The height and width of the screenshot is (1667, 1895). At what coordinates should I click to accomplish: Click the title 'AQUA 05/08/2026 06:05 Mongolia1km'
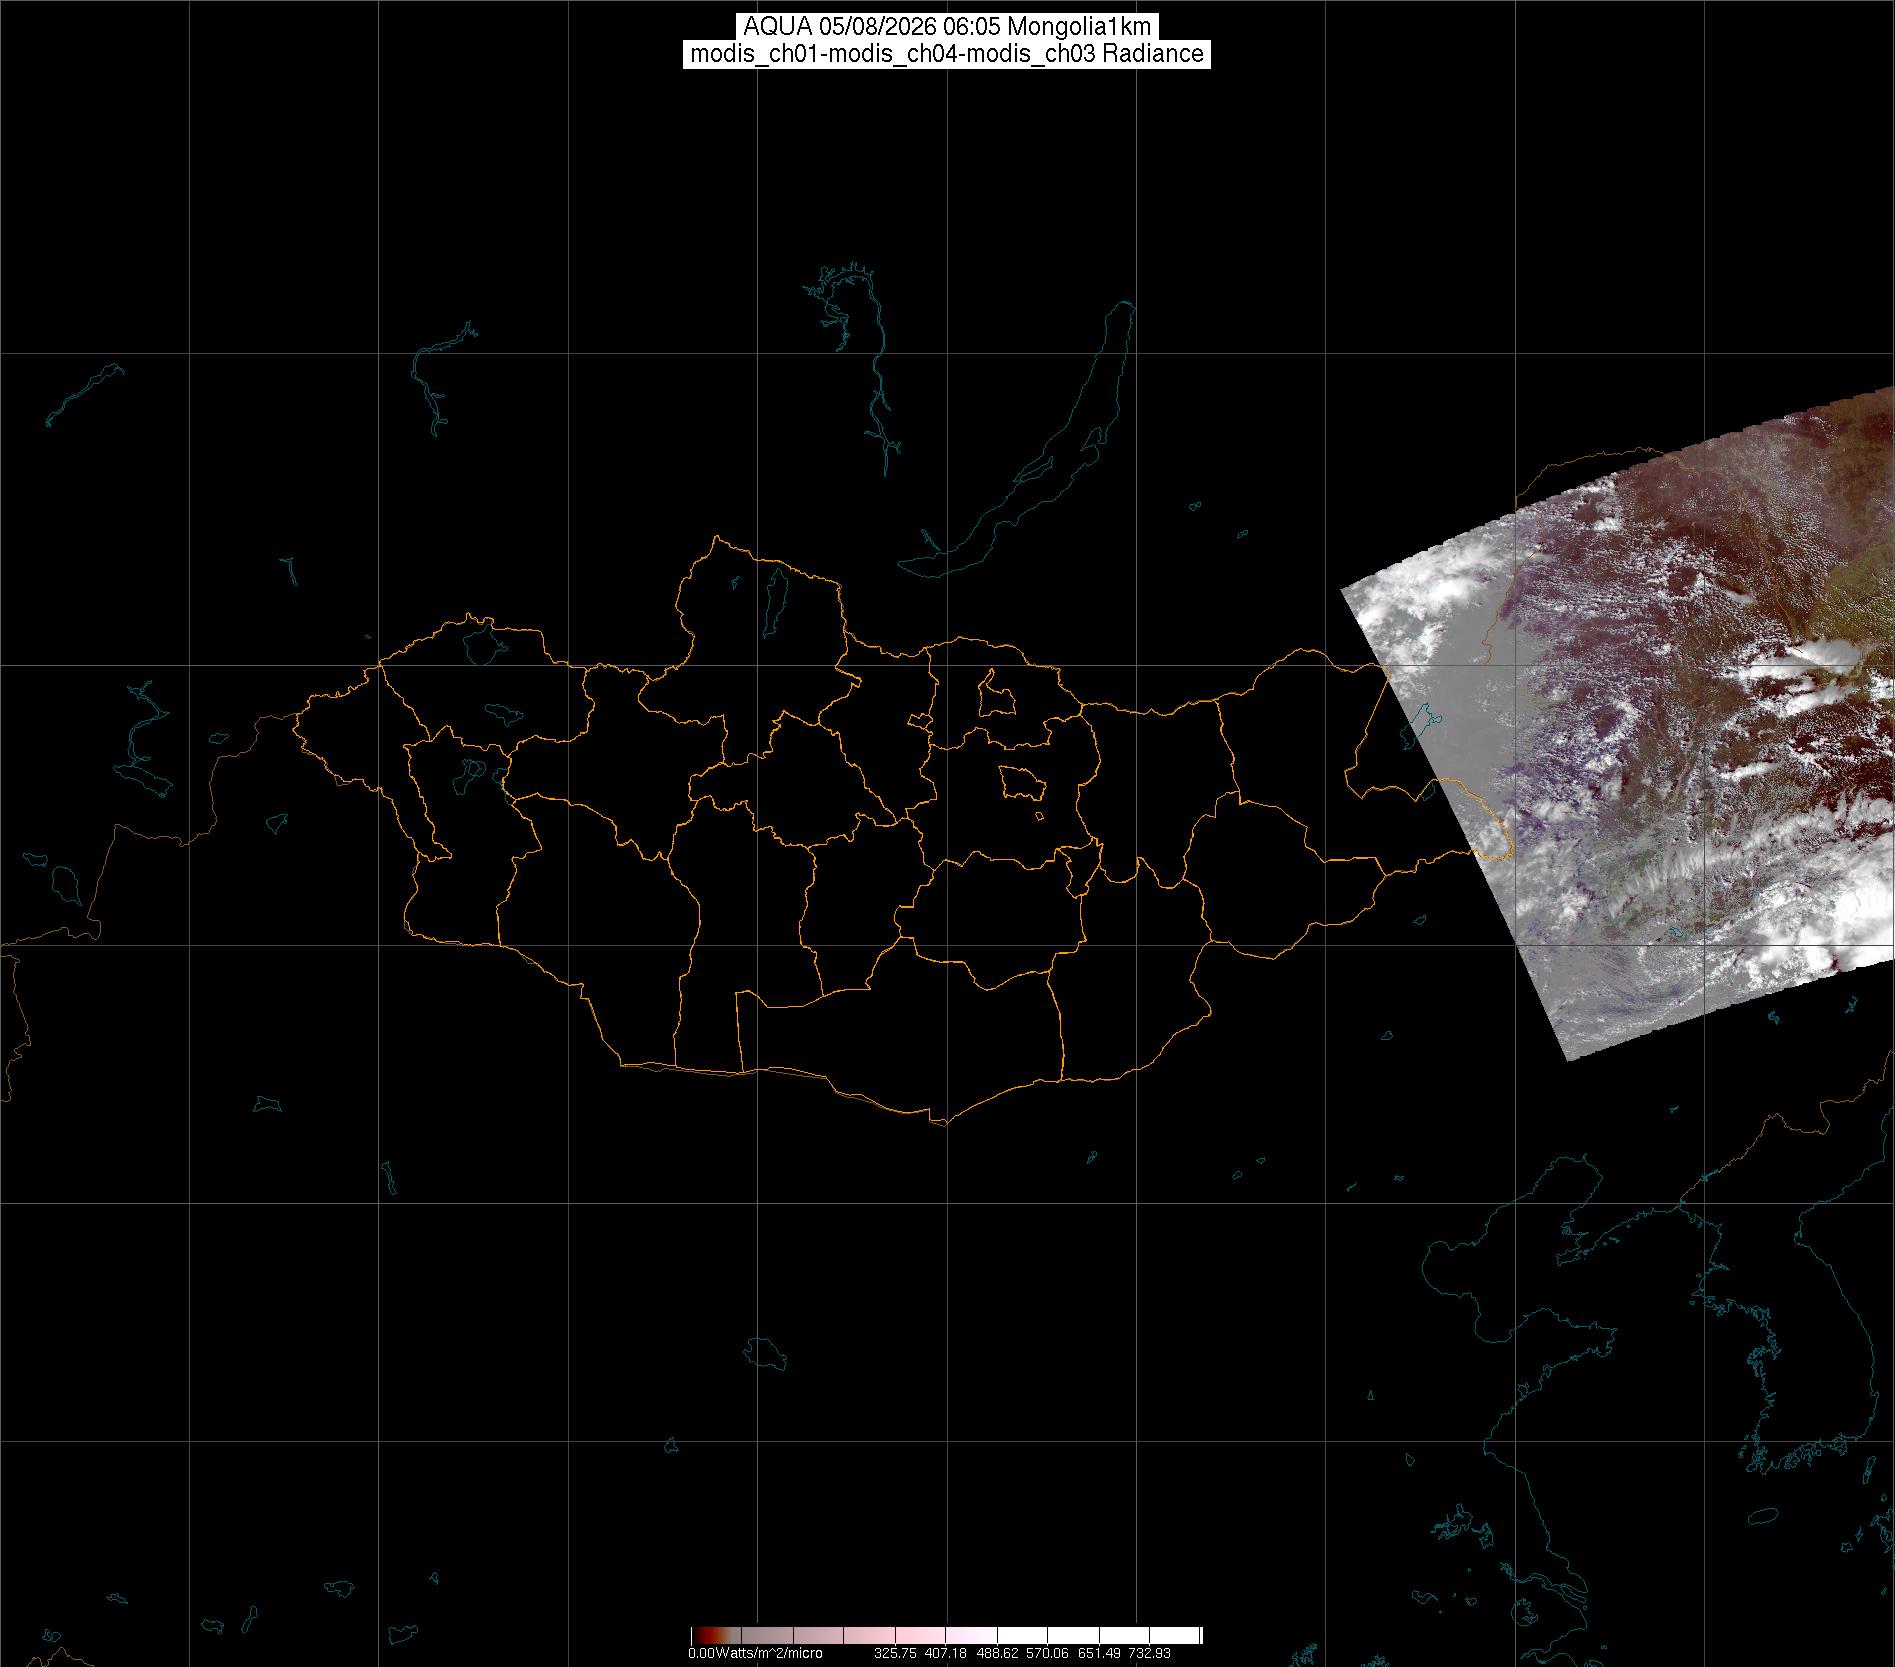tap(947, 27)
